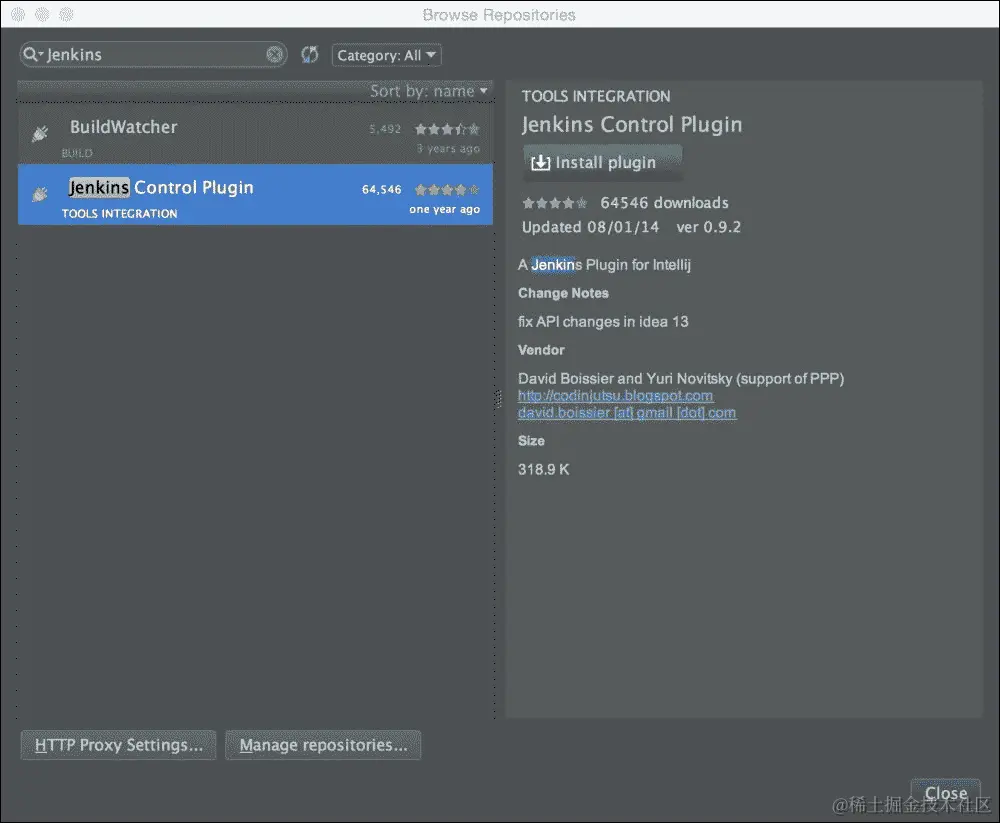
Task: Click 'TOOLS INTEGRATION' label in selected row
Action: coord(120,214)
